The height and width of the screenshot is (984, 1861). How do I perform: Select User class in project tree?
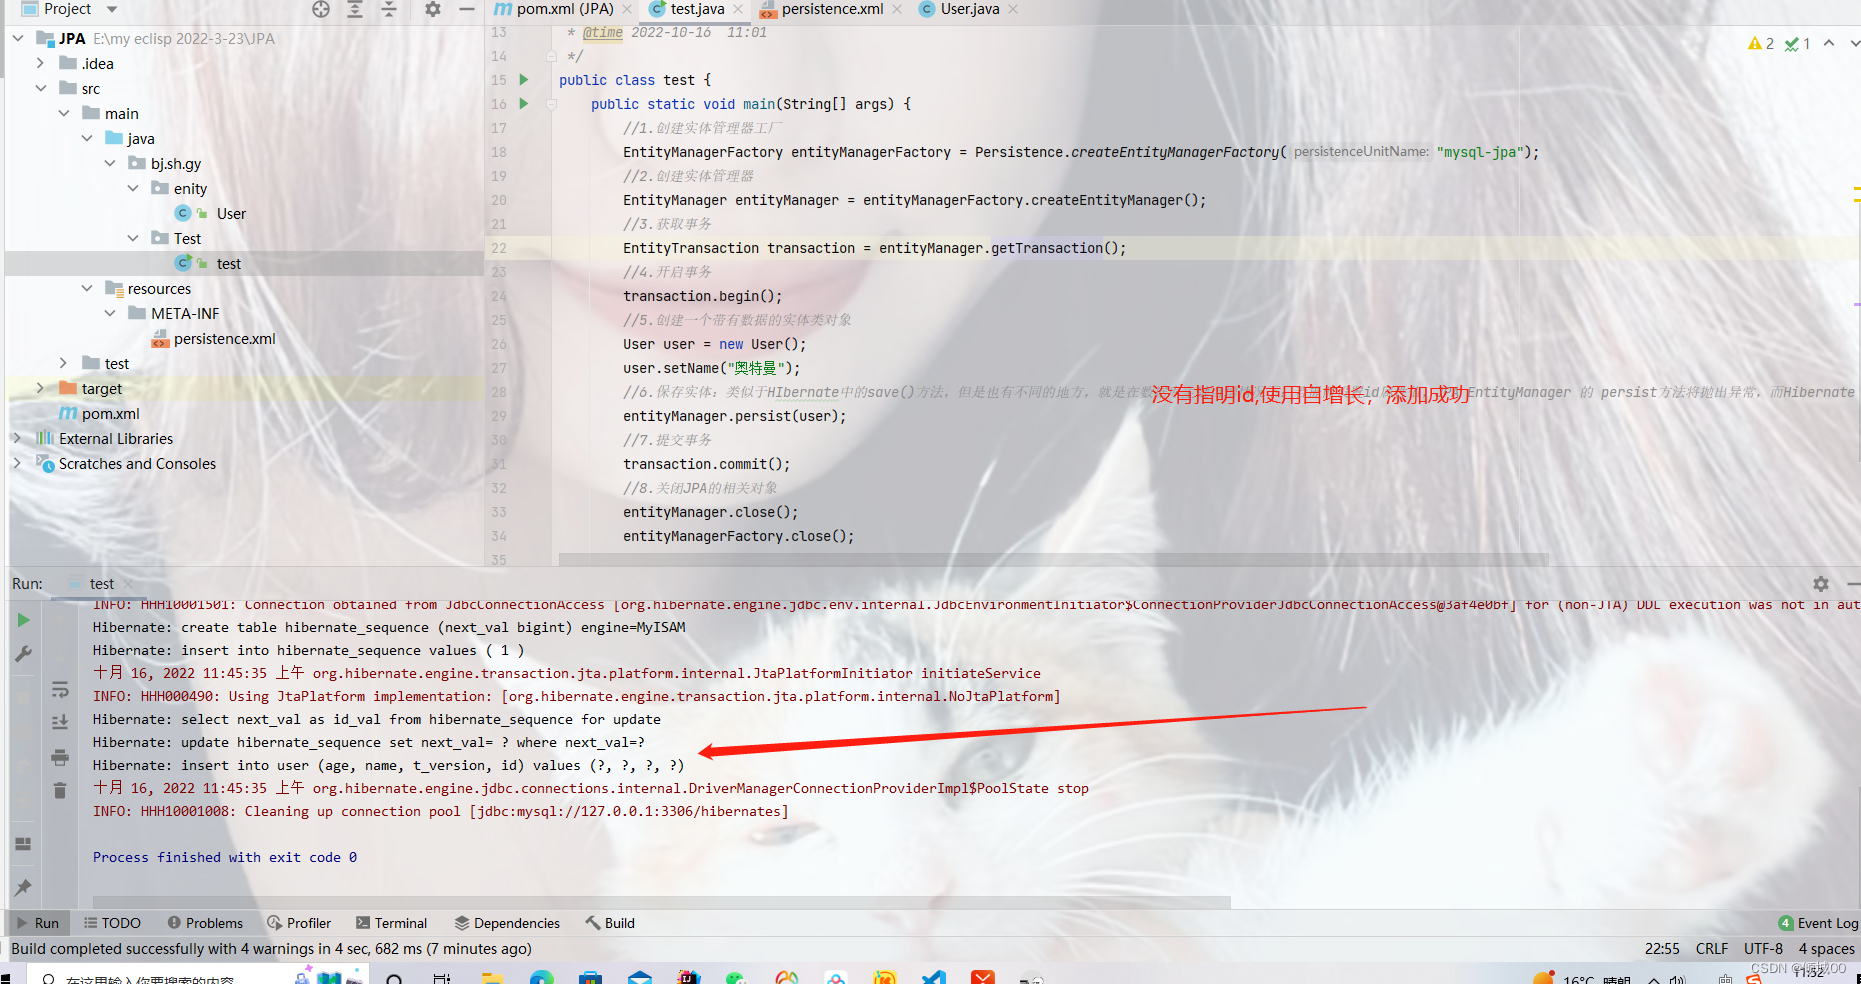coord(231,213)
